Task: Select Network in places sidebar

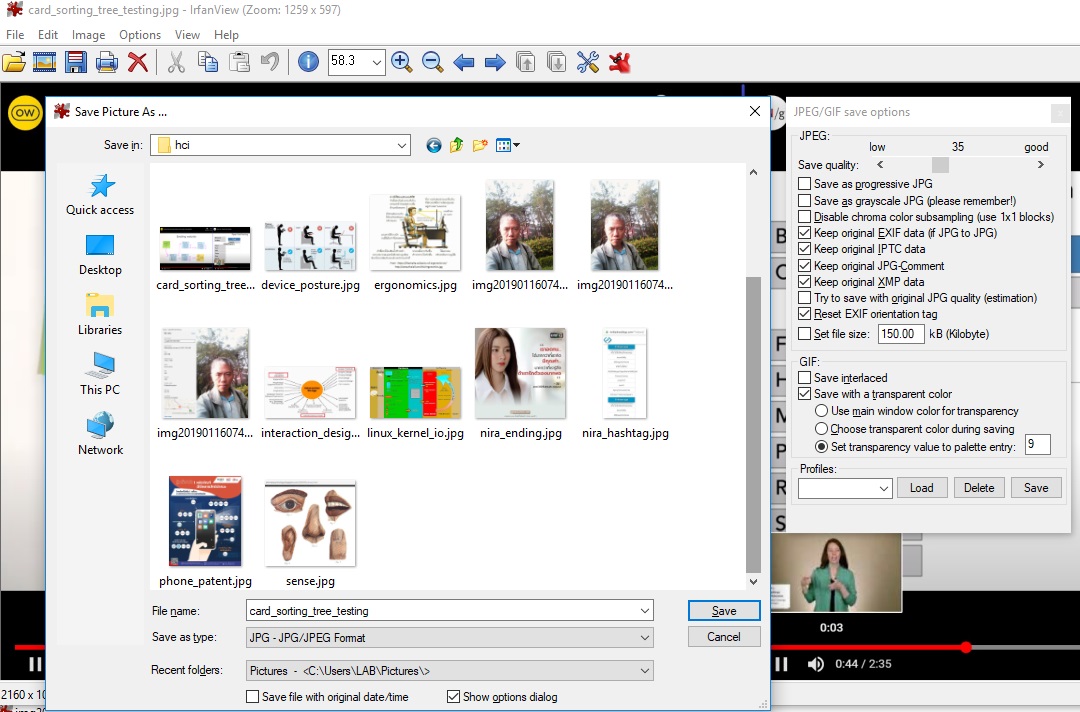Action: (101, 434)
